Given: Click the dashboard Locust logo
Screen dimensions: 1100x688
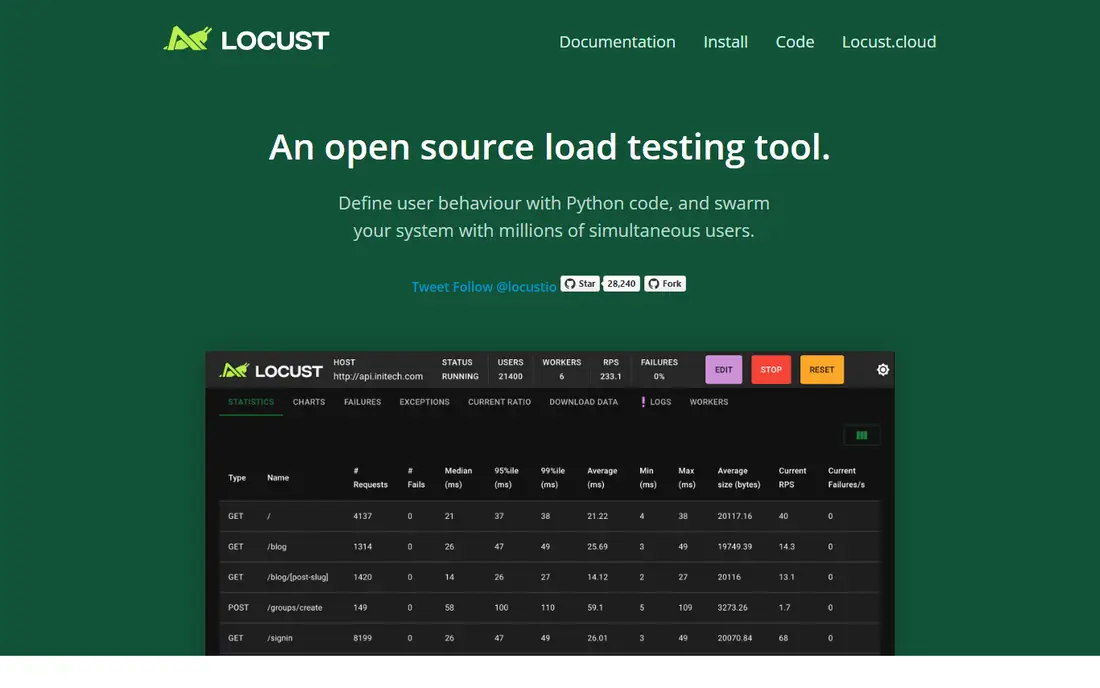Looking at the screenshot, I should 271,370.
